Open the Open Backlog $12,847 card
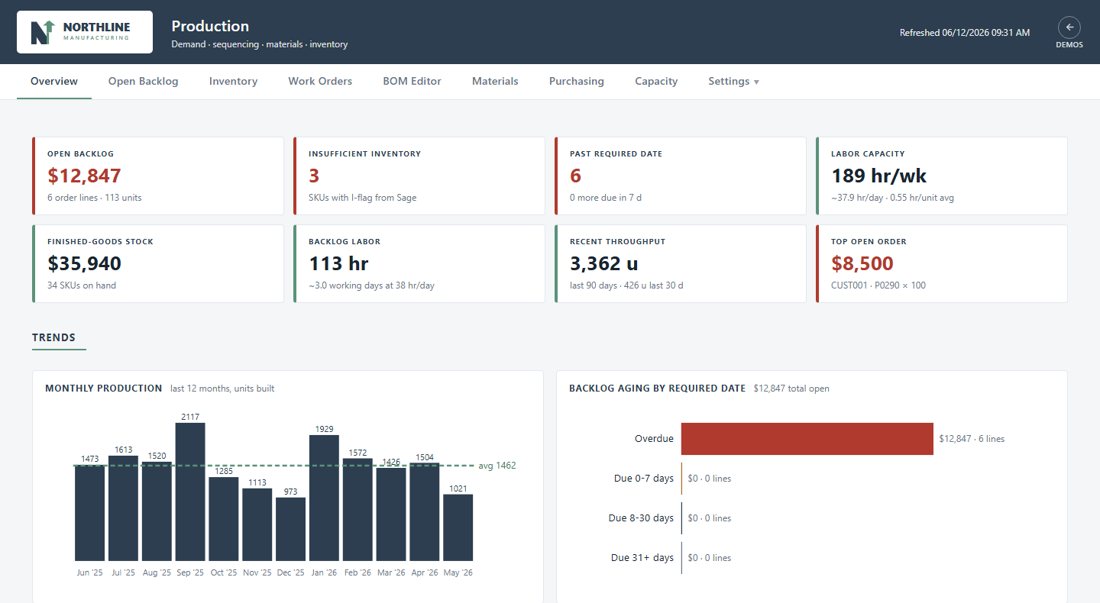Viewport: 1100px width, 603px height. [x=158, y=176]
